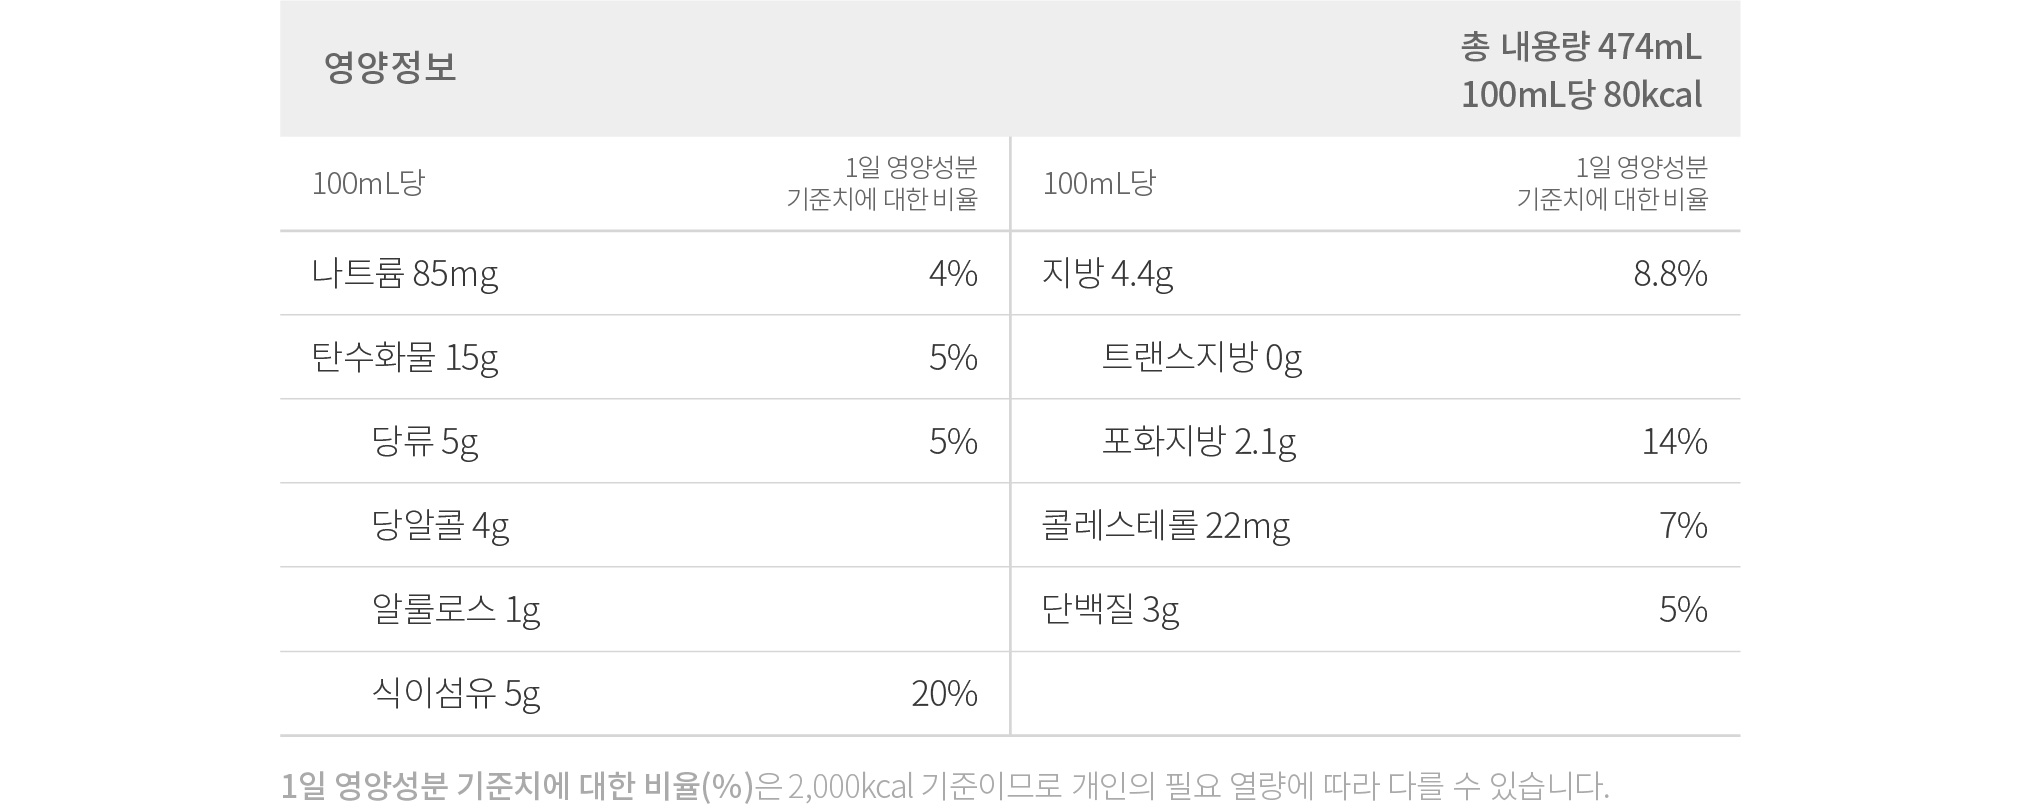Click the 나트륨 85mg row
This screenshot has height=809, width=2021.
click(644, 273)
